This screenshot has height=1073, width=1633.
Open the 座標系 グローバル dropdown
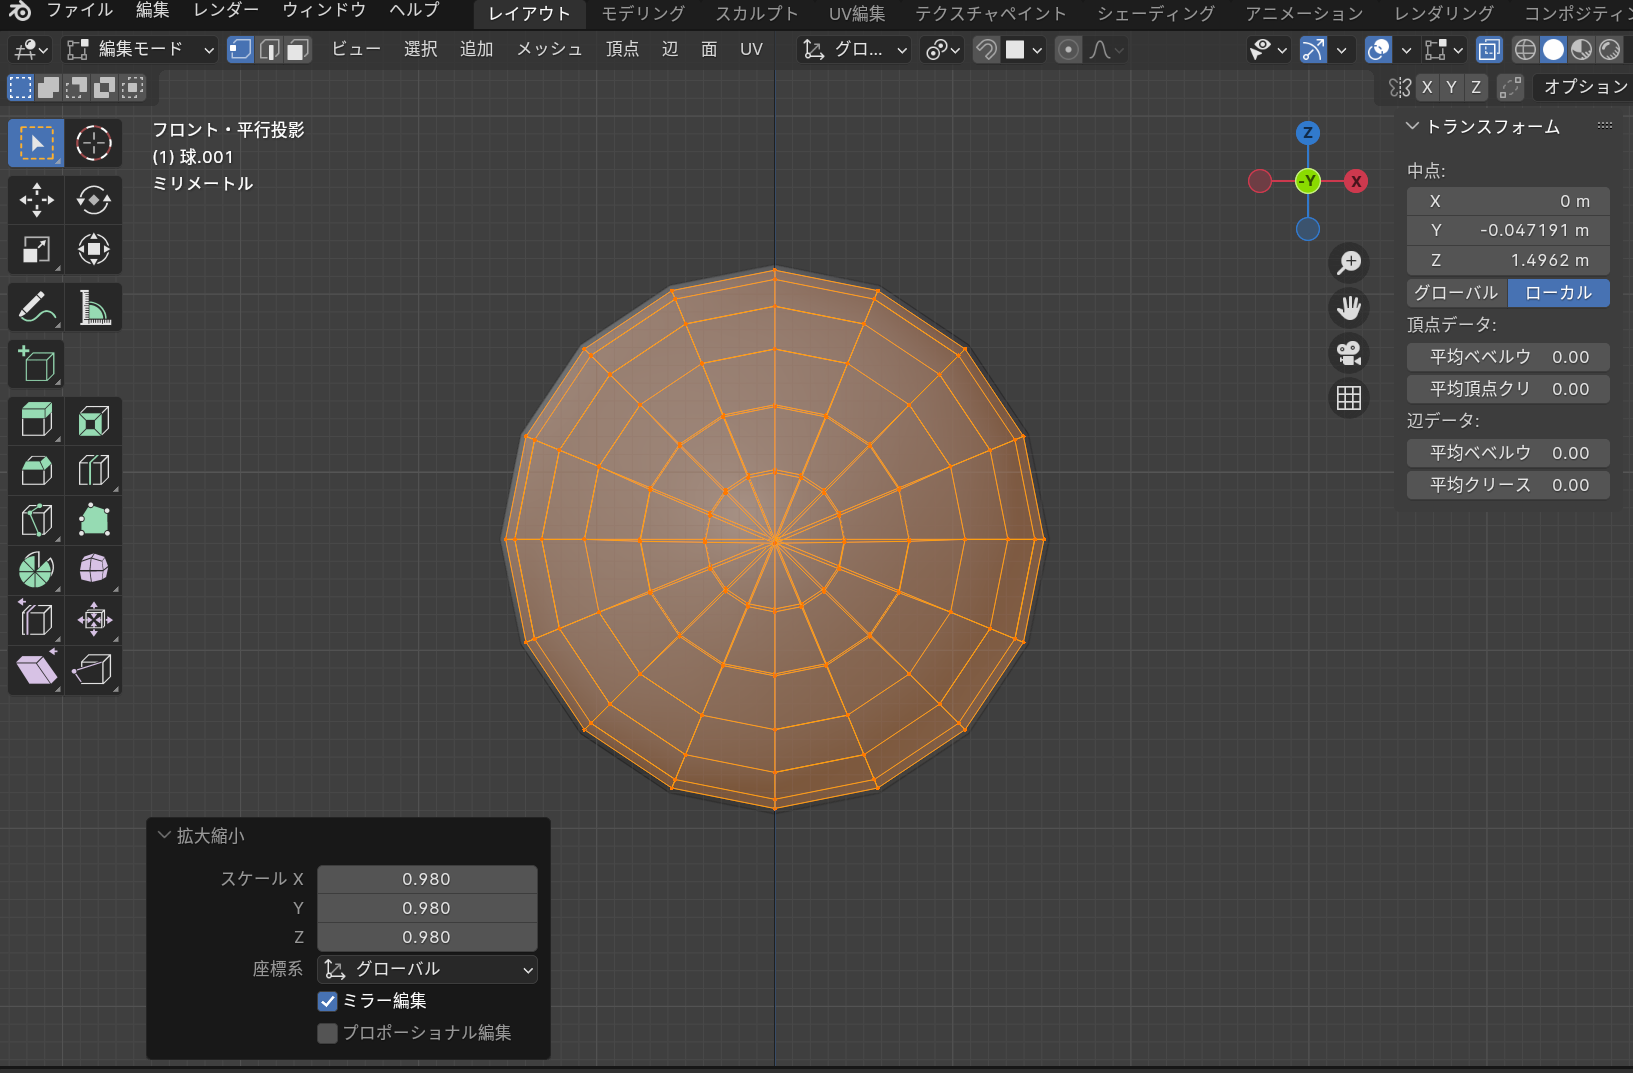pyautogui.click(x=427, y=969)
